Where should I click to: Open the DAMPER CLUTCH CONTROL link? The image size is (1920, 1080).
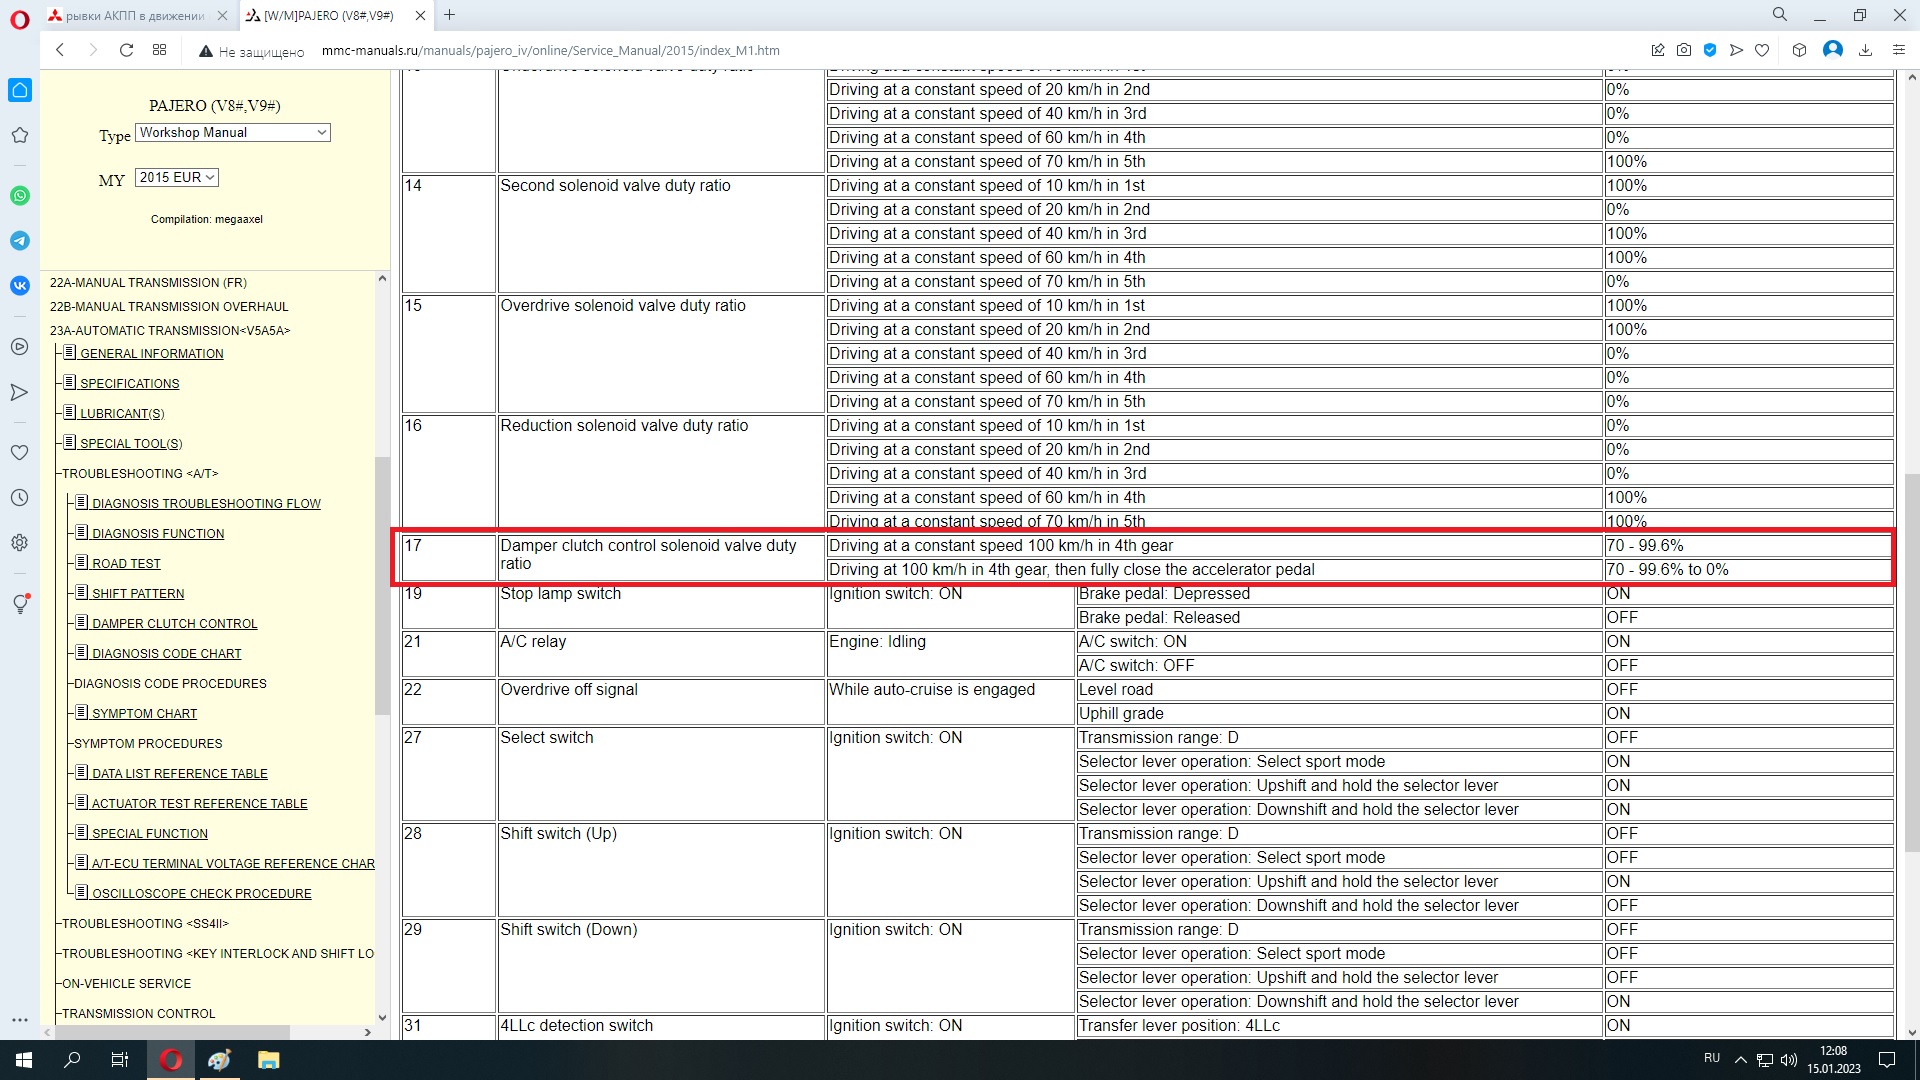pyautogui.click(x=174, y=624)
